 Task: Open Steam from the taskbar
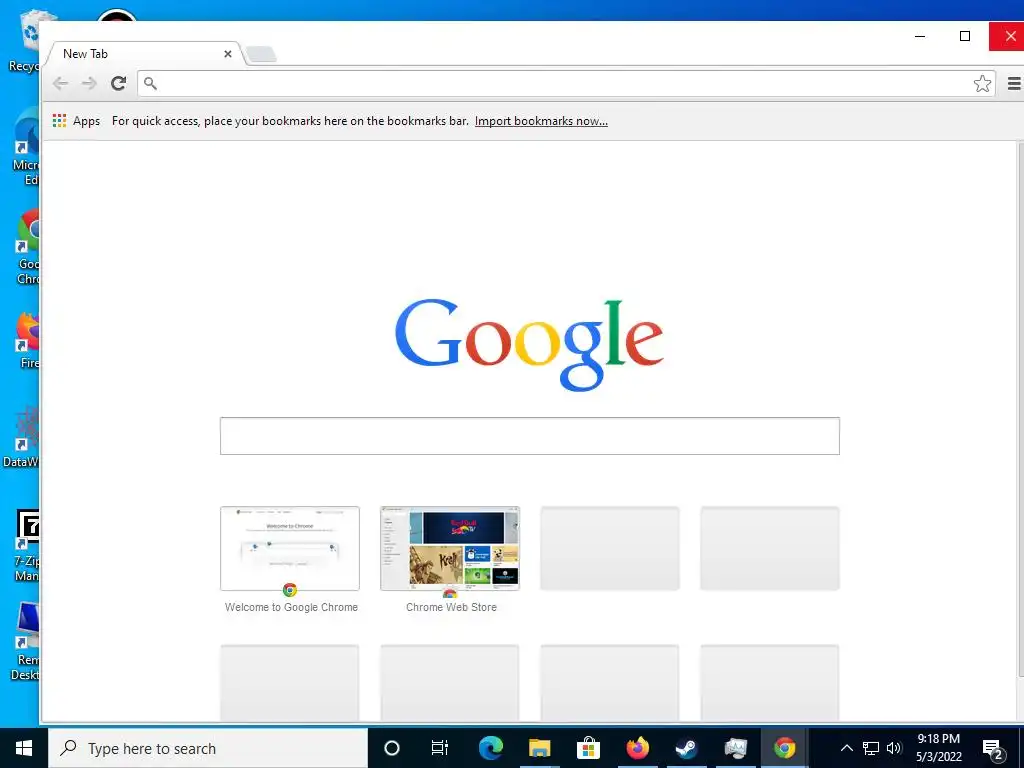tap(686, 748)
